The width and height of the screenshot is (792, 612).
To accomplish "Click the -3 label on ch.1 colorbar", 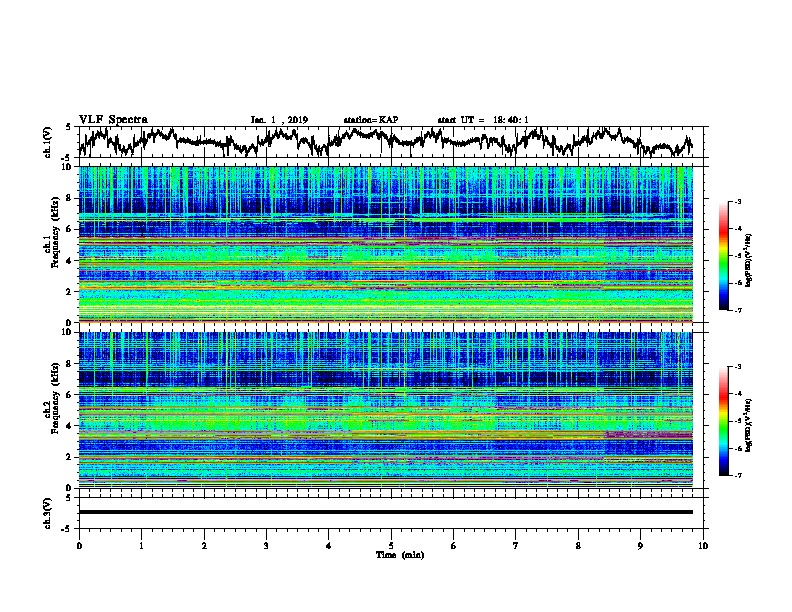I will (x=737, y=202).
